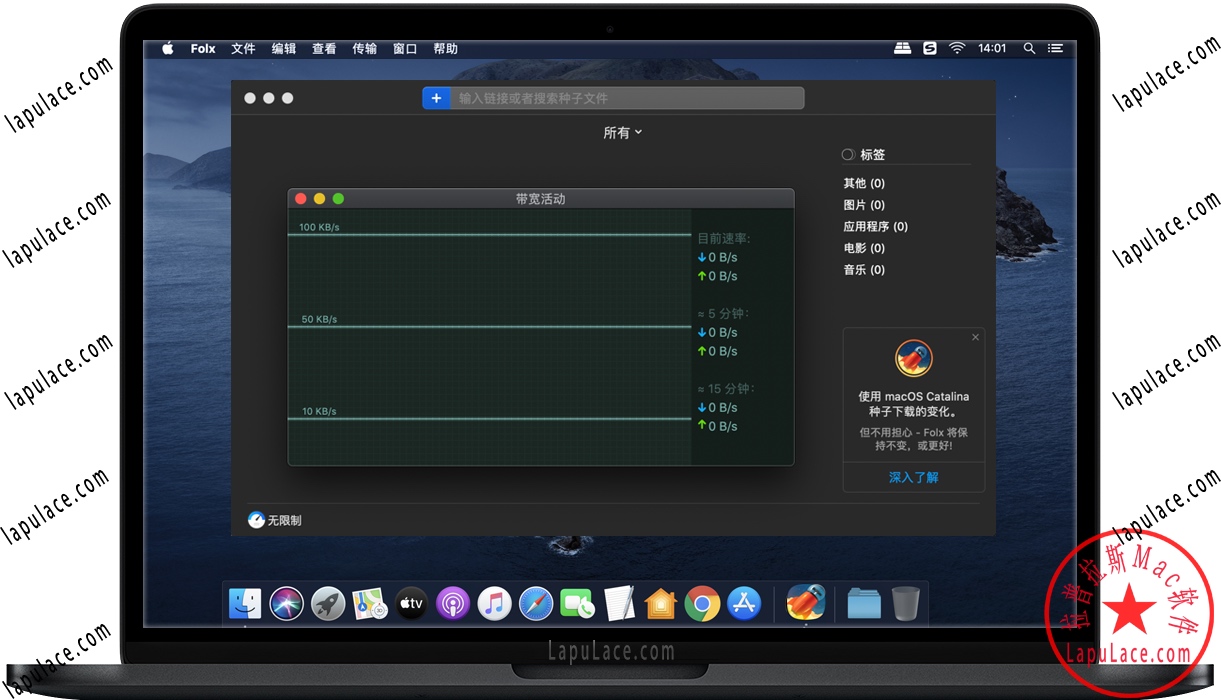The height and width of the screenshot is (700, 1221).
Task: Launch the Music app from the Dock
Action: tap(494, 603)
